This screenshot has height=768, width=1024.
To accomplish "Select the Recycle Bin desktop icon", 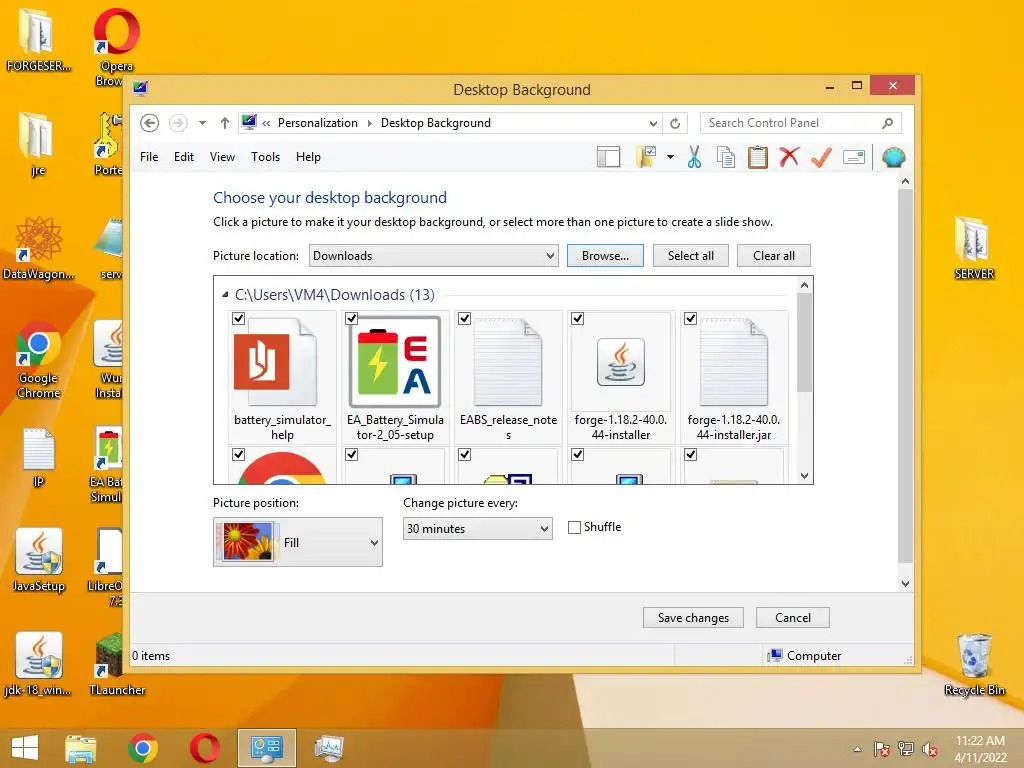I will pos(974,665).
